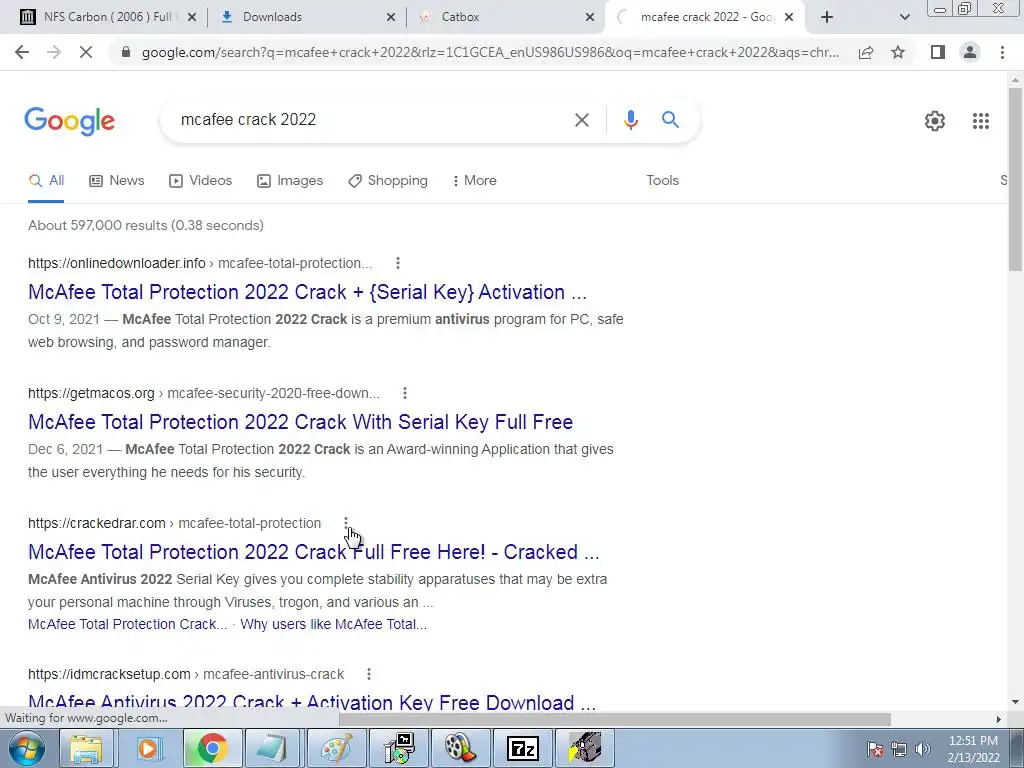This screenshot has height=768, width=1024.
Task: Open options for idmcracksetup.com result
Action: click(369, 674)
